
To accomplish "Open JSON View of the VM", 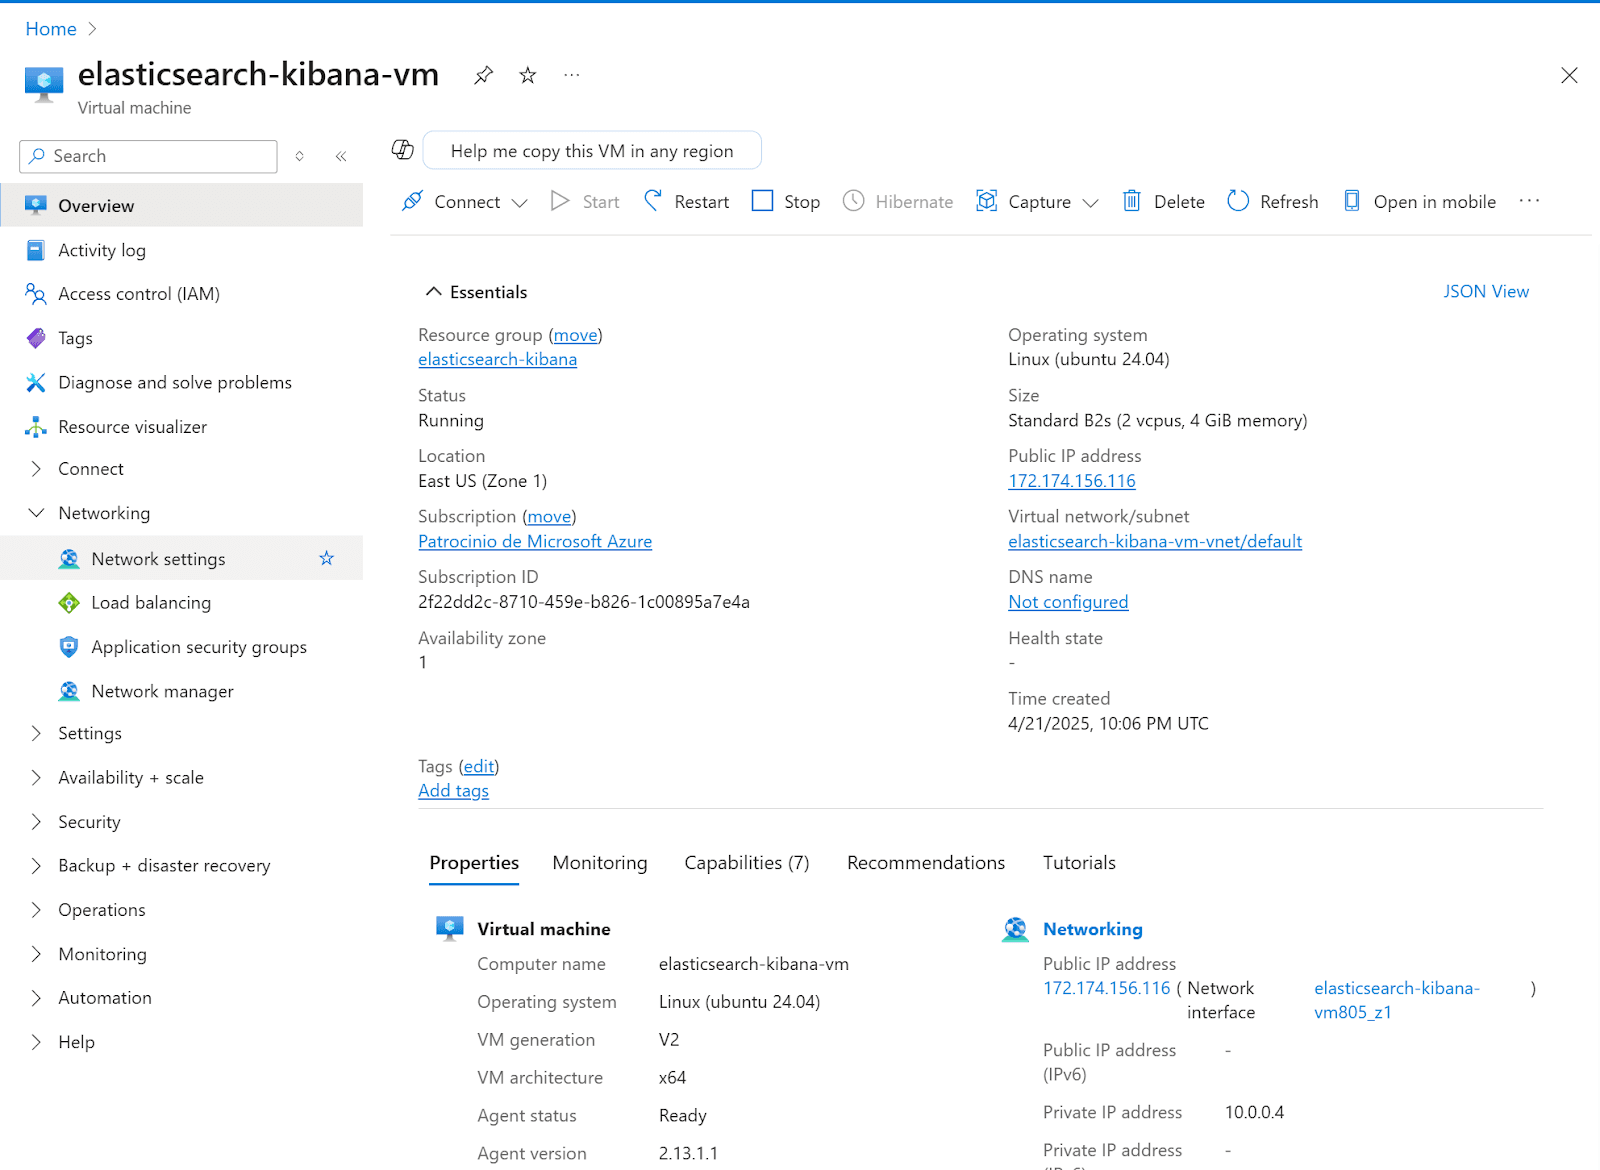I will [x=1486, y=291].
